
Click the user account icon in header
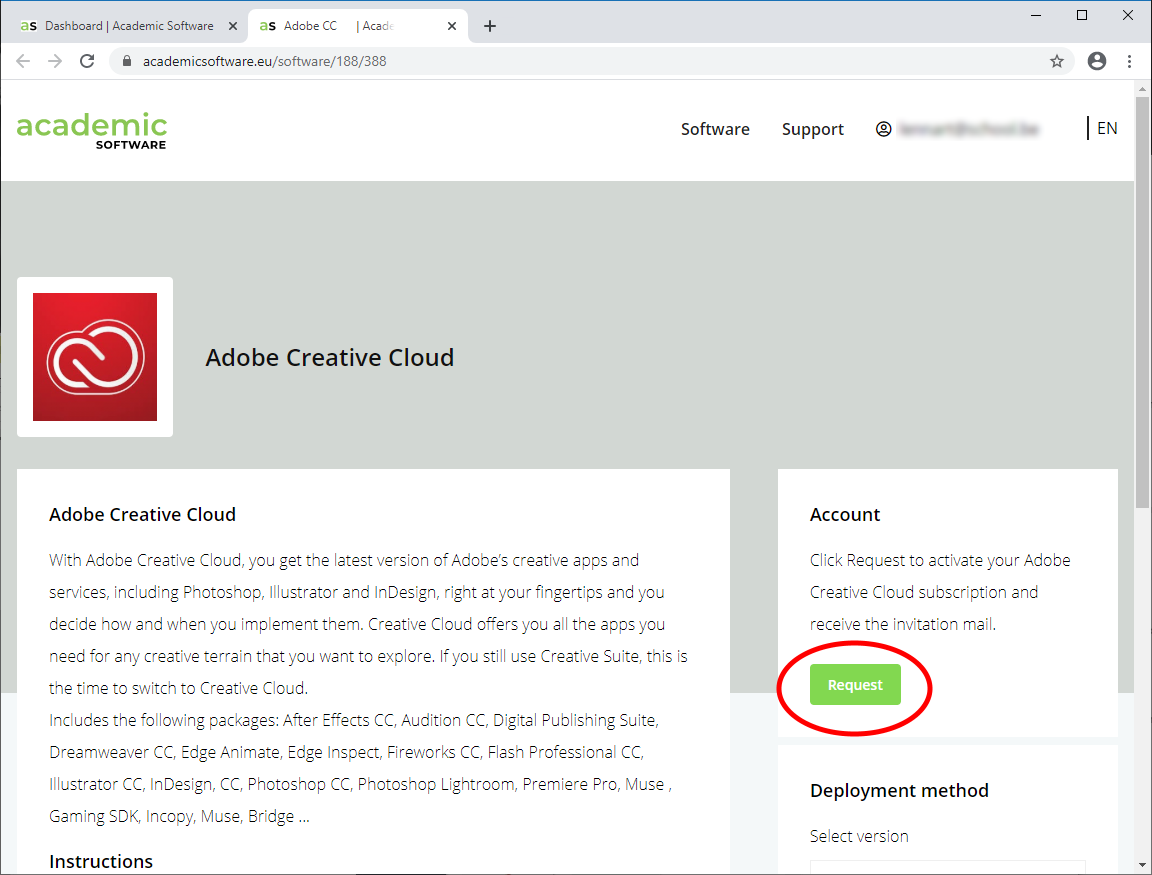coord(883,129)
